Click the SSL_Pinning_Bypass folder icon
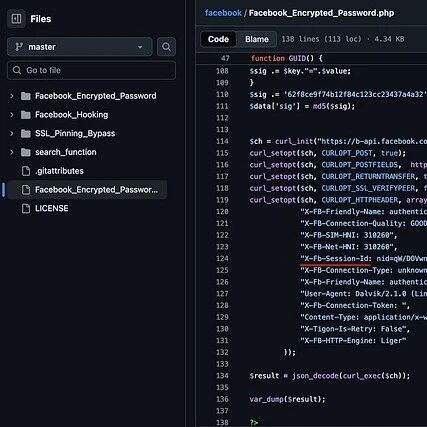Image resolution: width=427 pixels, height=427 pixels. point(26,133)
